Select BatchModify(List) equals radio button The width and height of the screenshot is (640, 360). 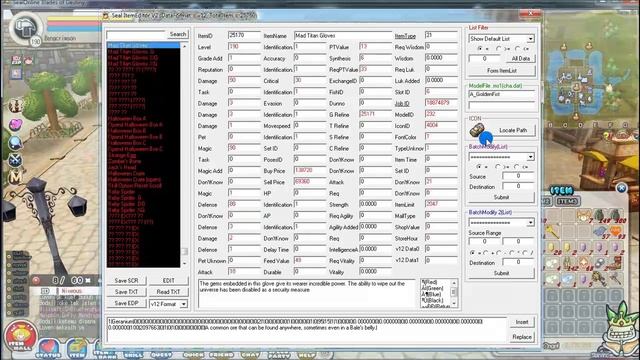click(479, 167)
